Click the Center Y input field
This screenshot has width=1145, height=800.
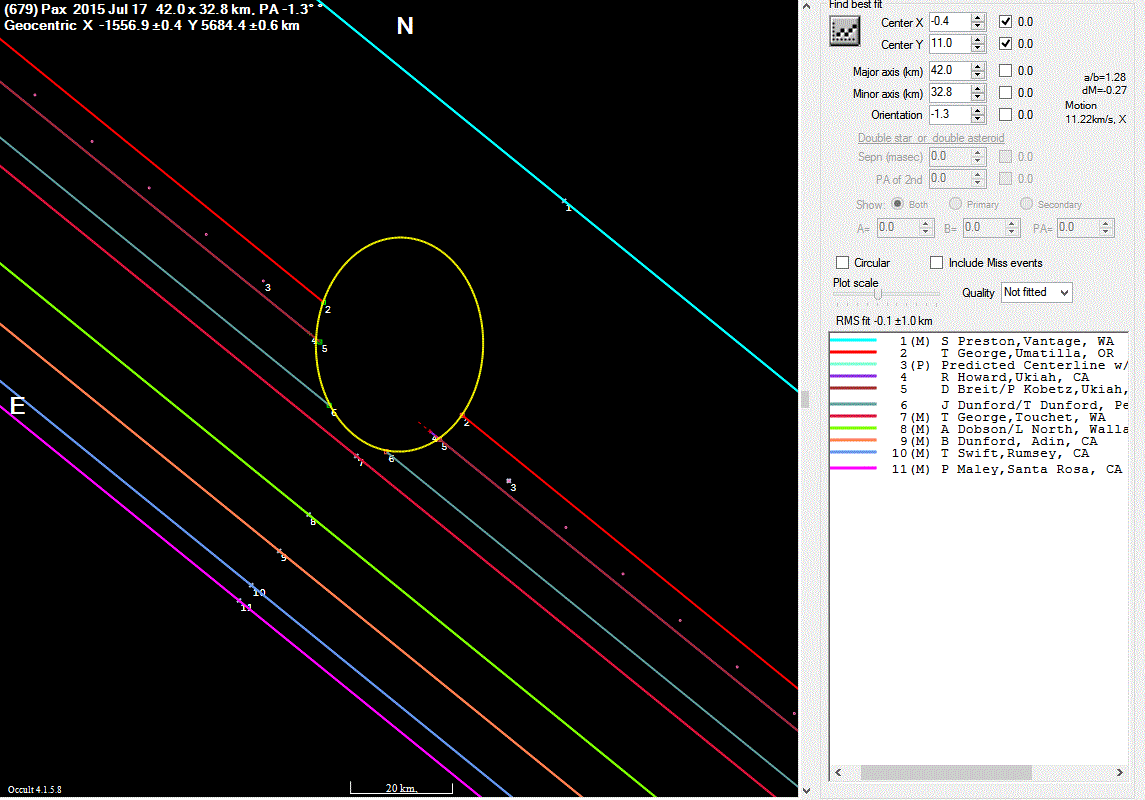[949, 44]
